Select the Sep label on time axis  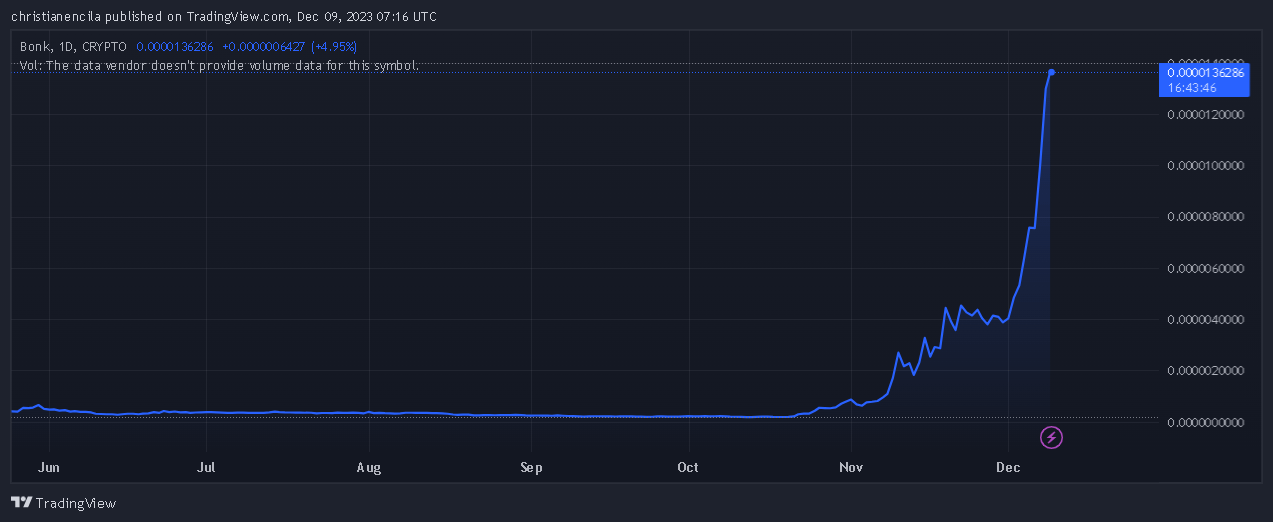(532, 467)
